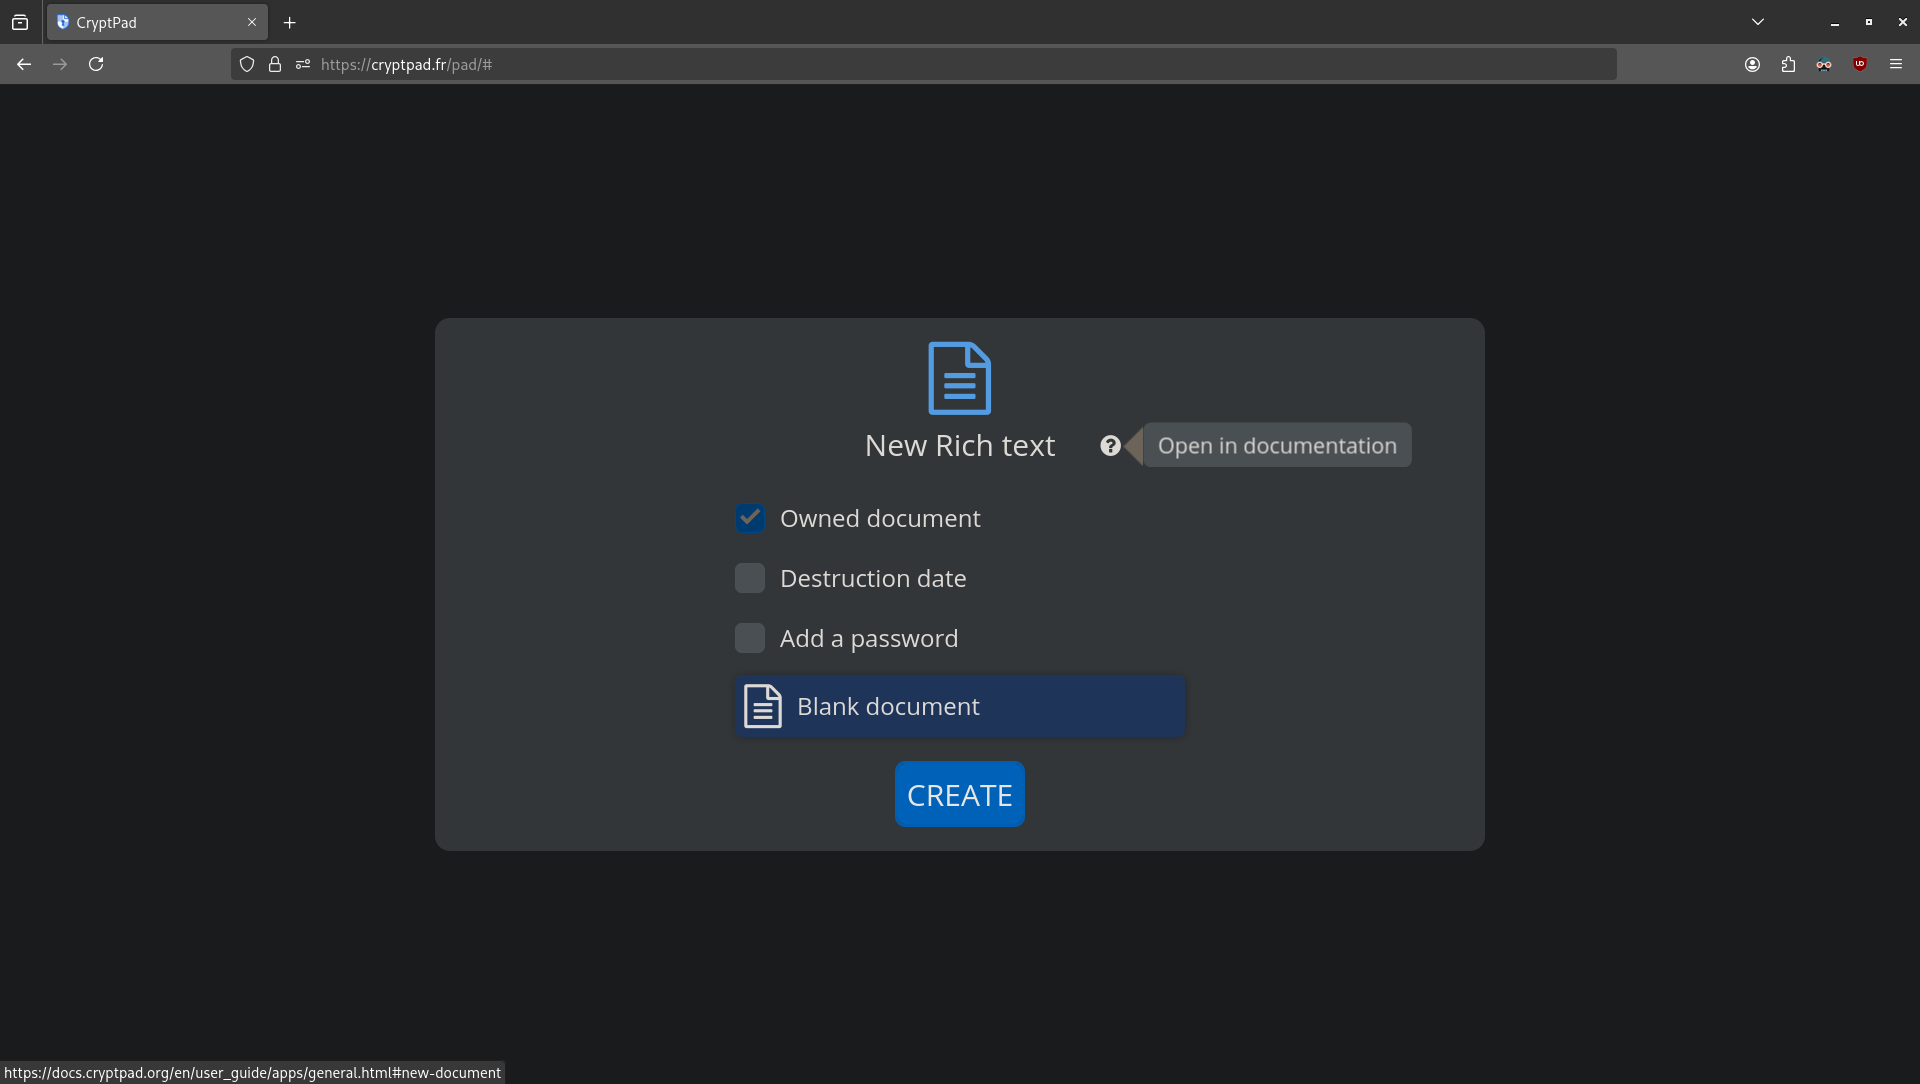The image size is (1920, 1084).
Task: Open the recent browsing tabs button
Action: pos(20,22)
